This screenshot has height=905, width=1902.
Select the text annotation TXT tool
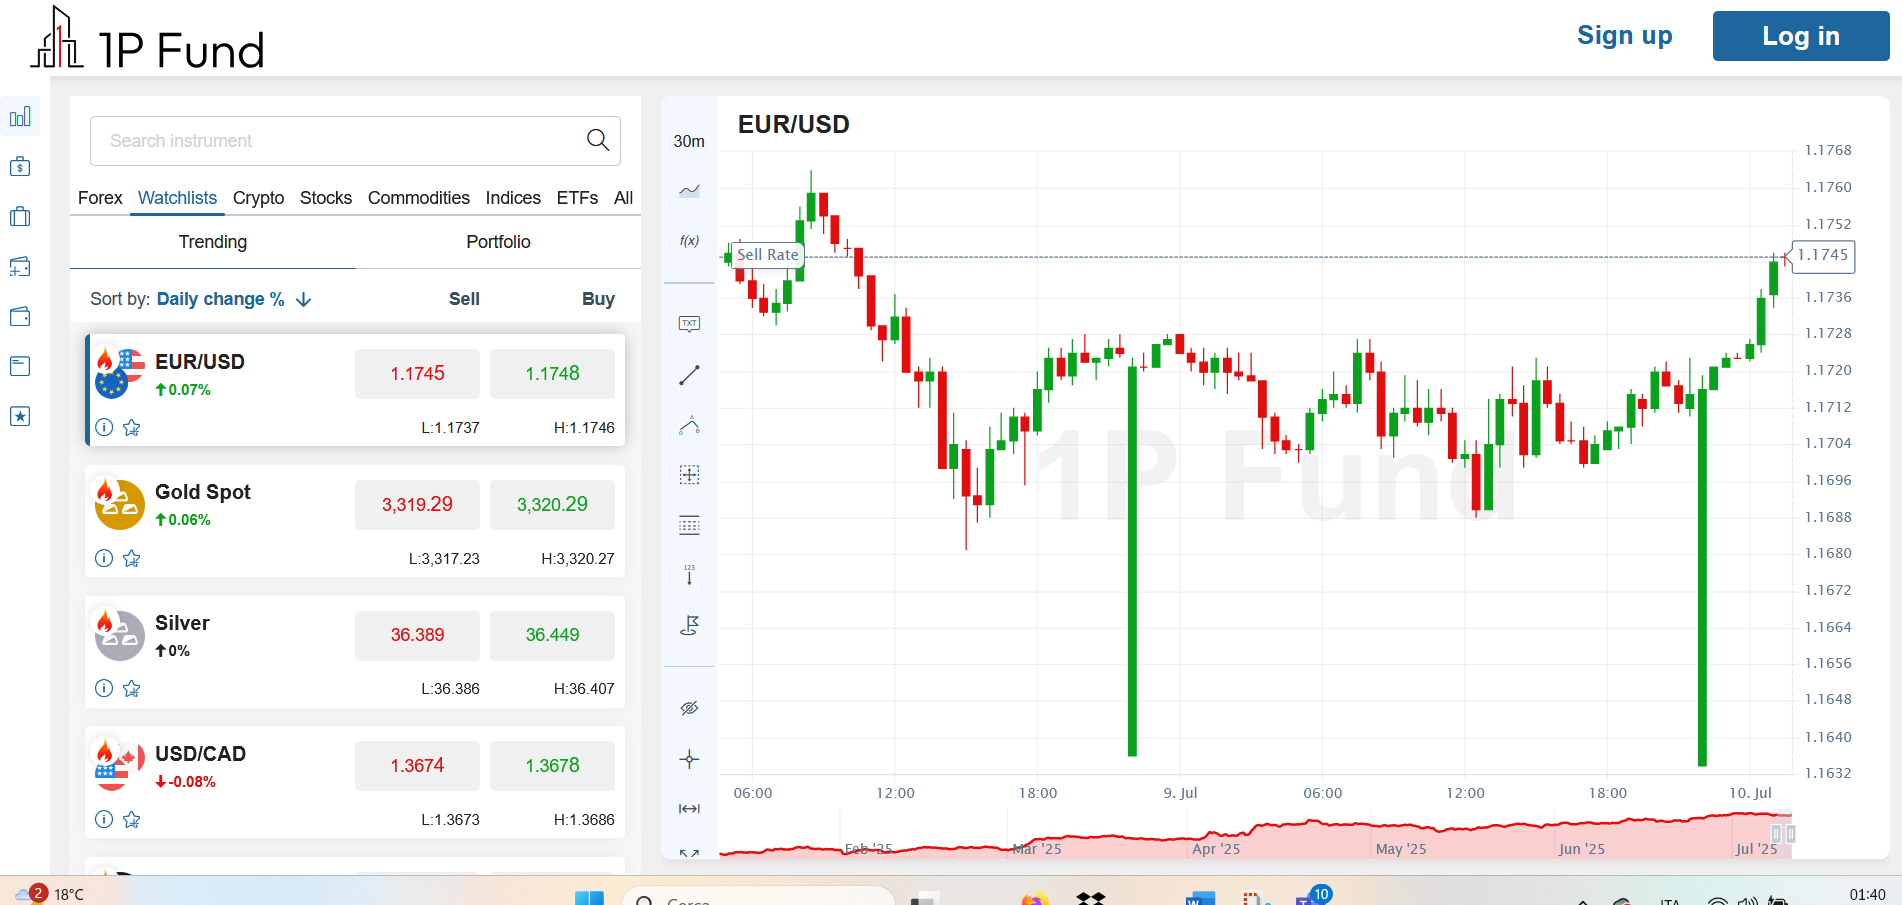[x=688, y=323]
